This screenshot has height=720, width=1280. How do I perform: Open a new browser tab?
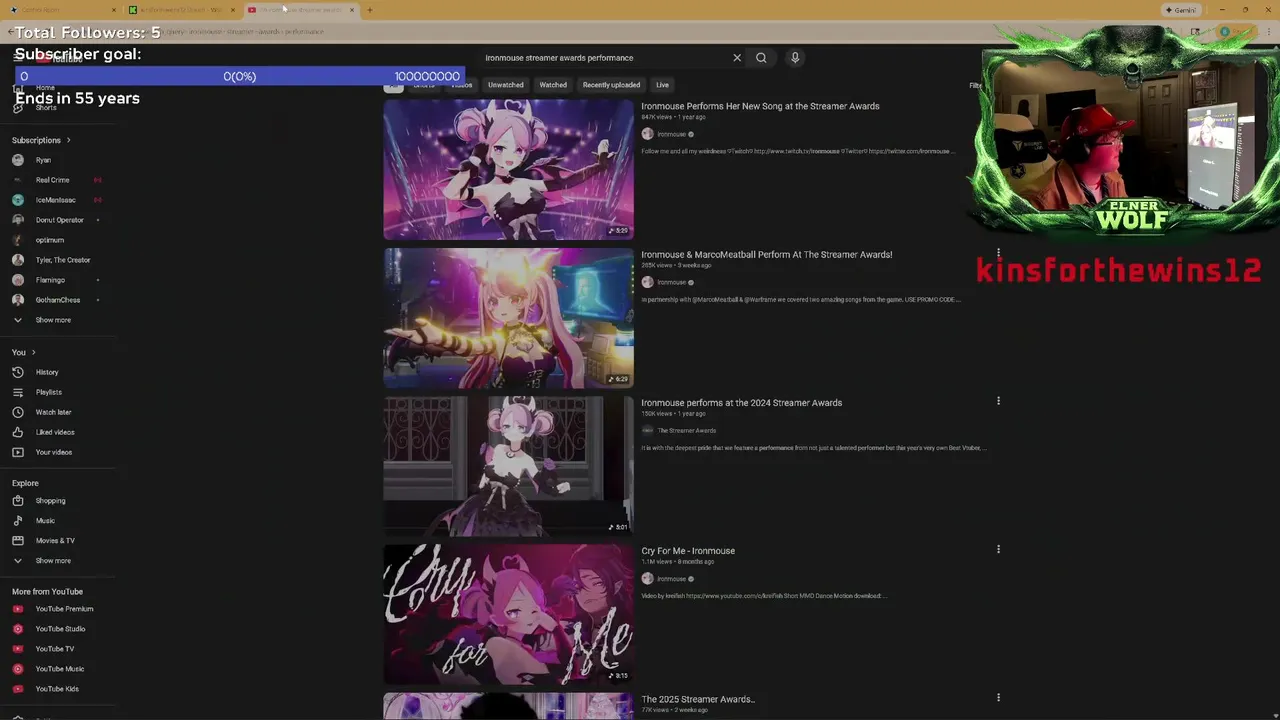pyautogui.click(x=369, y=10)
